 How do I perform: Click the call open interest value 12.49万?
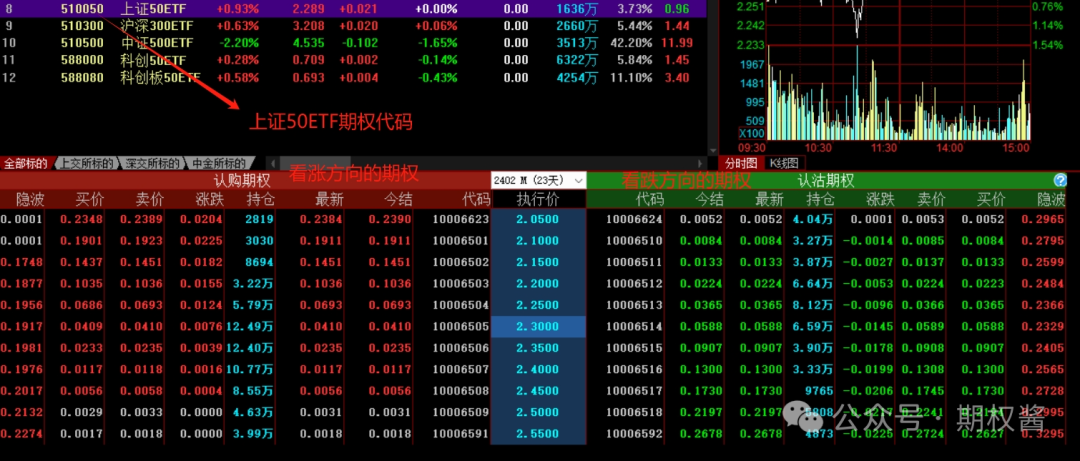249,327
